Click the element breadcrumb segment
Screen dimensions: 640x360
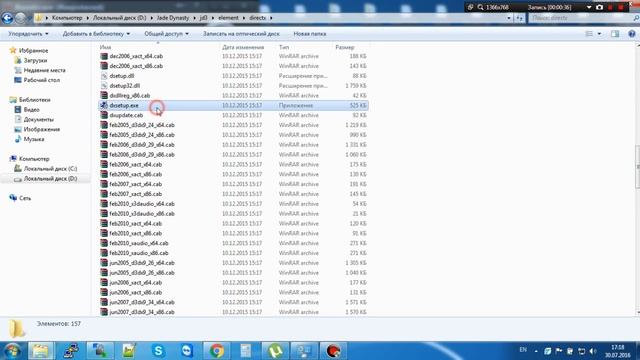coord(228,18)
